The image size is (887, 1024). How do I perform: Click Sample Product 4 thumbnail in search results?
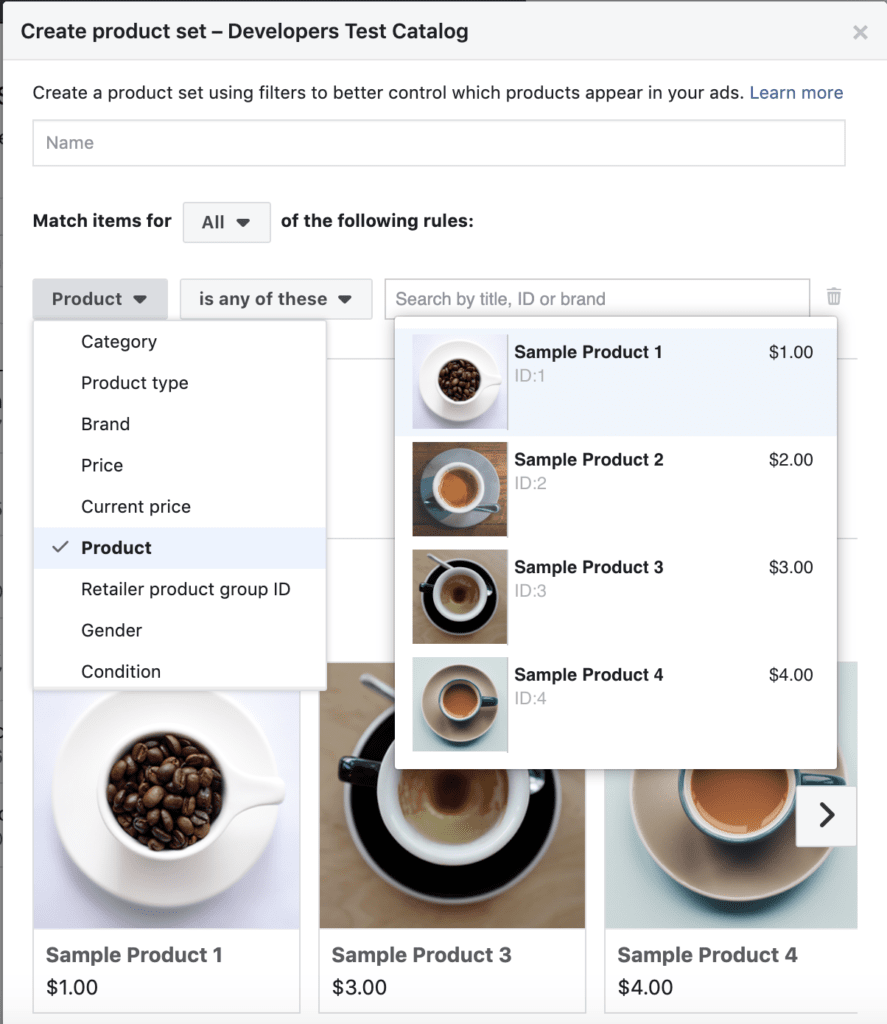pos(460,704)
